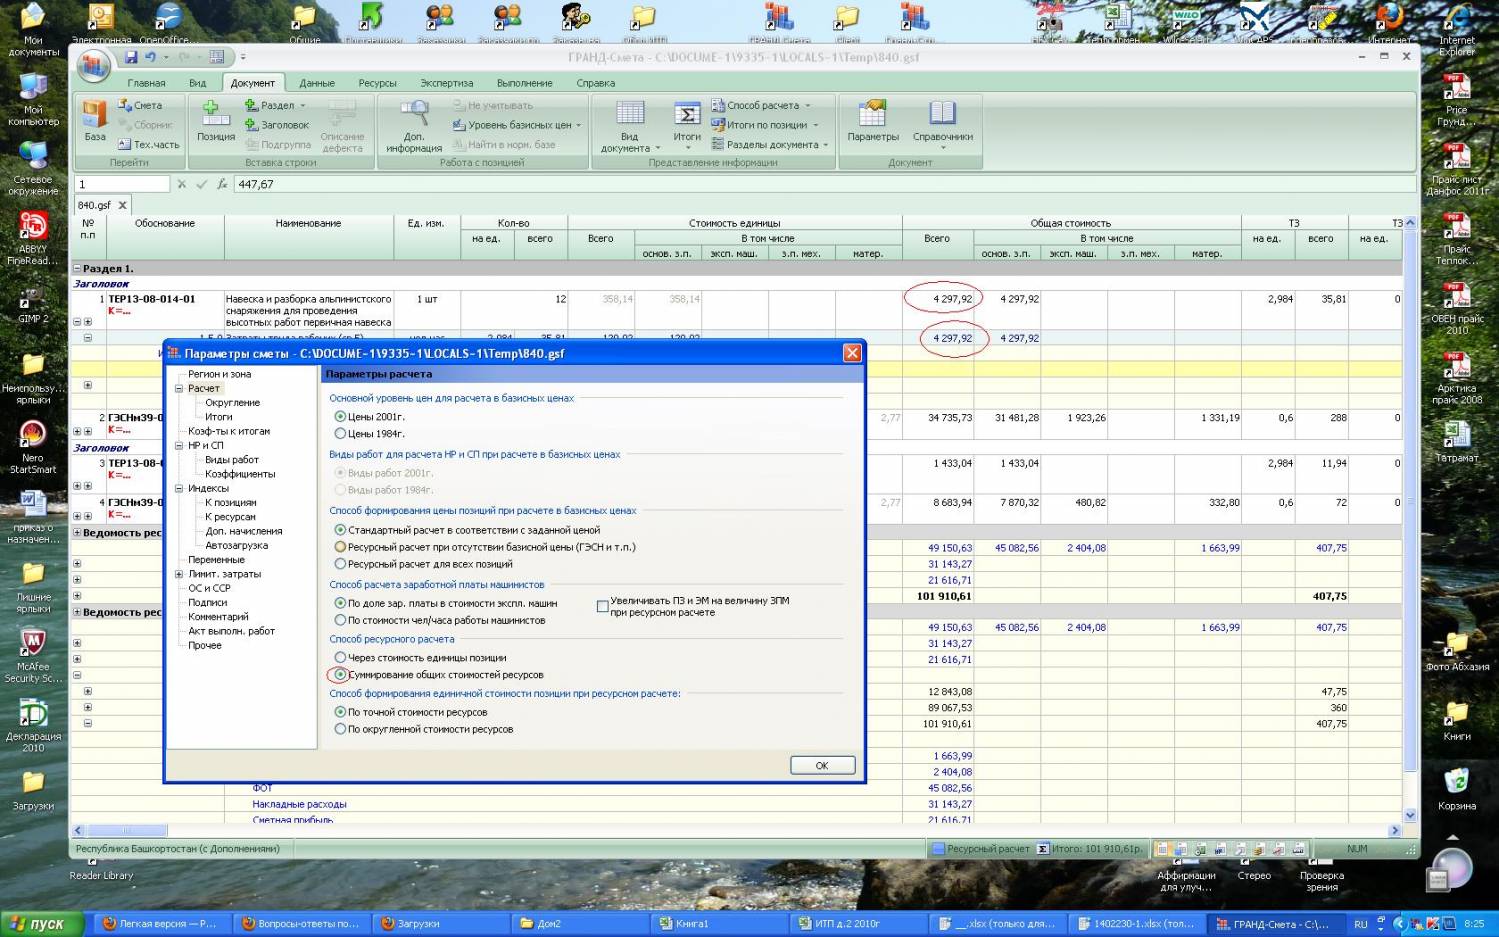Image resolution: width=1499 pixels, height=937 pixels.
Task: Select Через стоимость единицы позиции option
Action: [340, 658]
